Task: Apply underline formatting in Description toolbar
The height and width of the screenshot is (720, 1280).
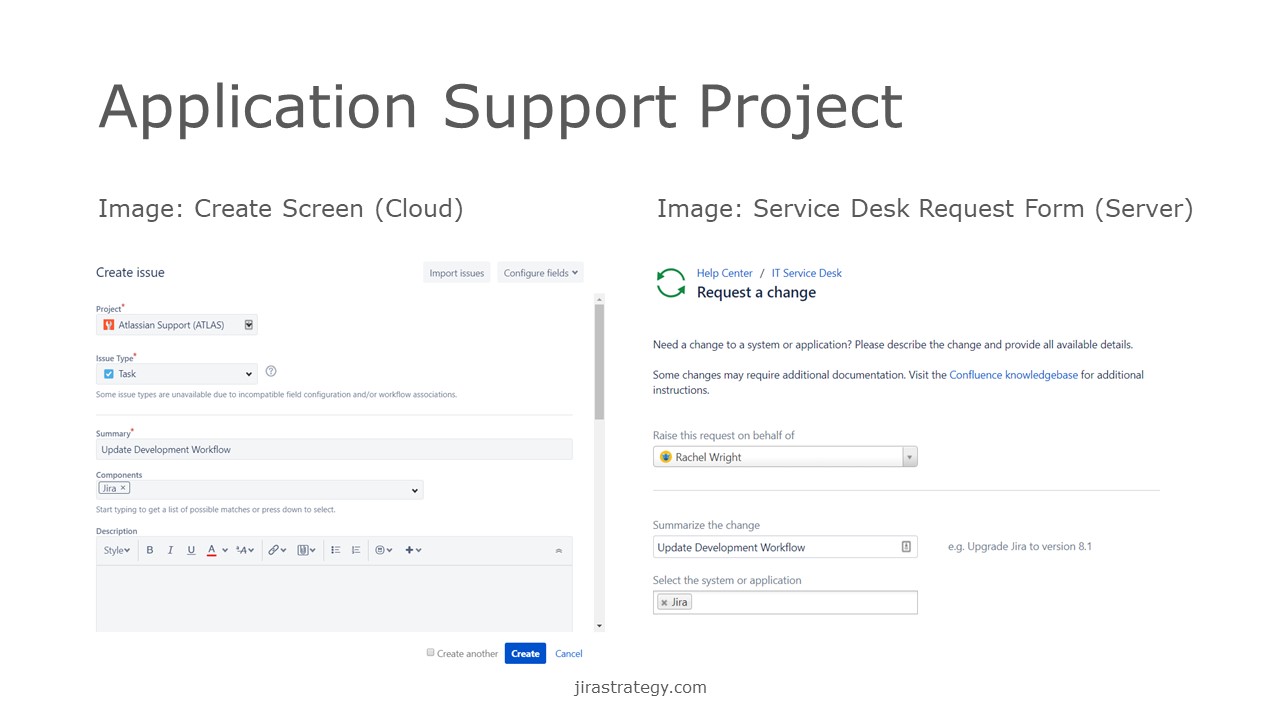Action: (191, 550)
